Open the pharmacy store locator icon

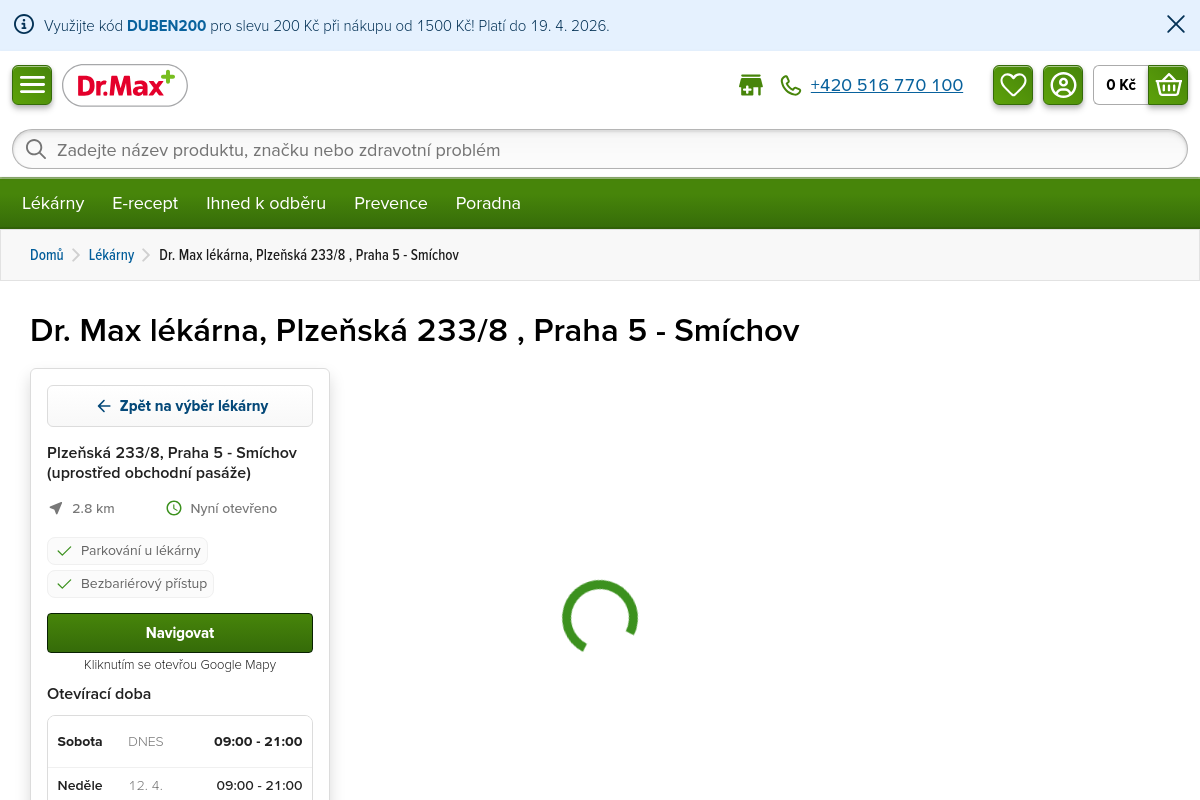pos(750,86)
